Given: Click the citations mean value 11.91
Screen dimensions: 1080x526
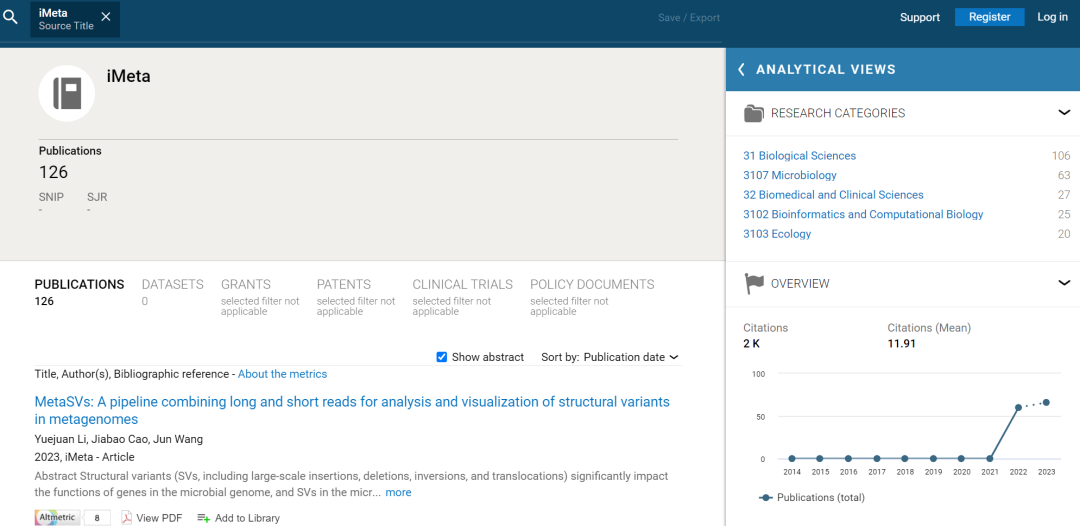Looking at the screenshot, I should pos(902,344).
